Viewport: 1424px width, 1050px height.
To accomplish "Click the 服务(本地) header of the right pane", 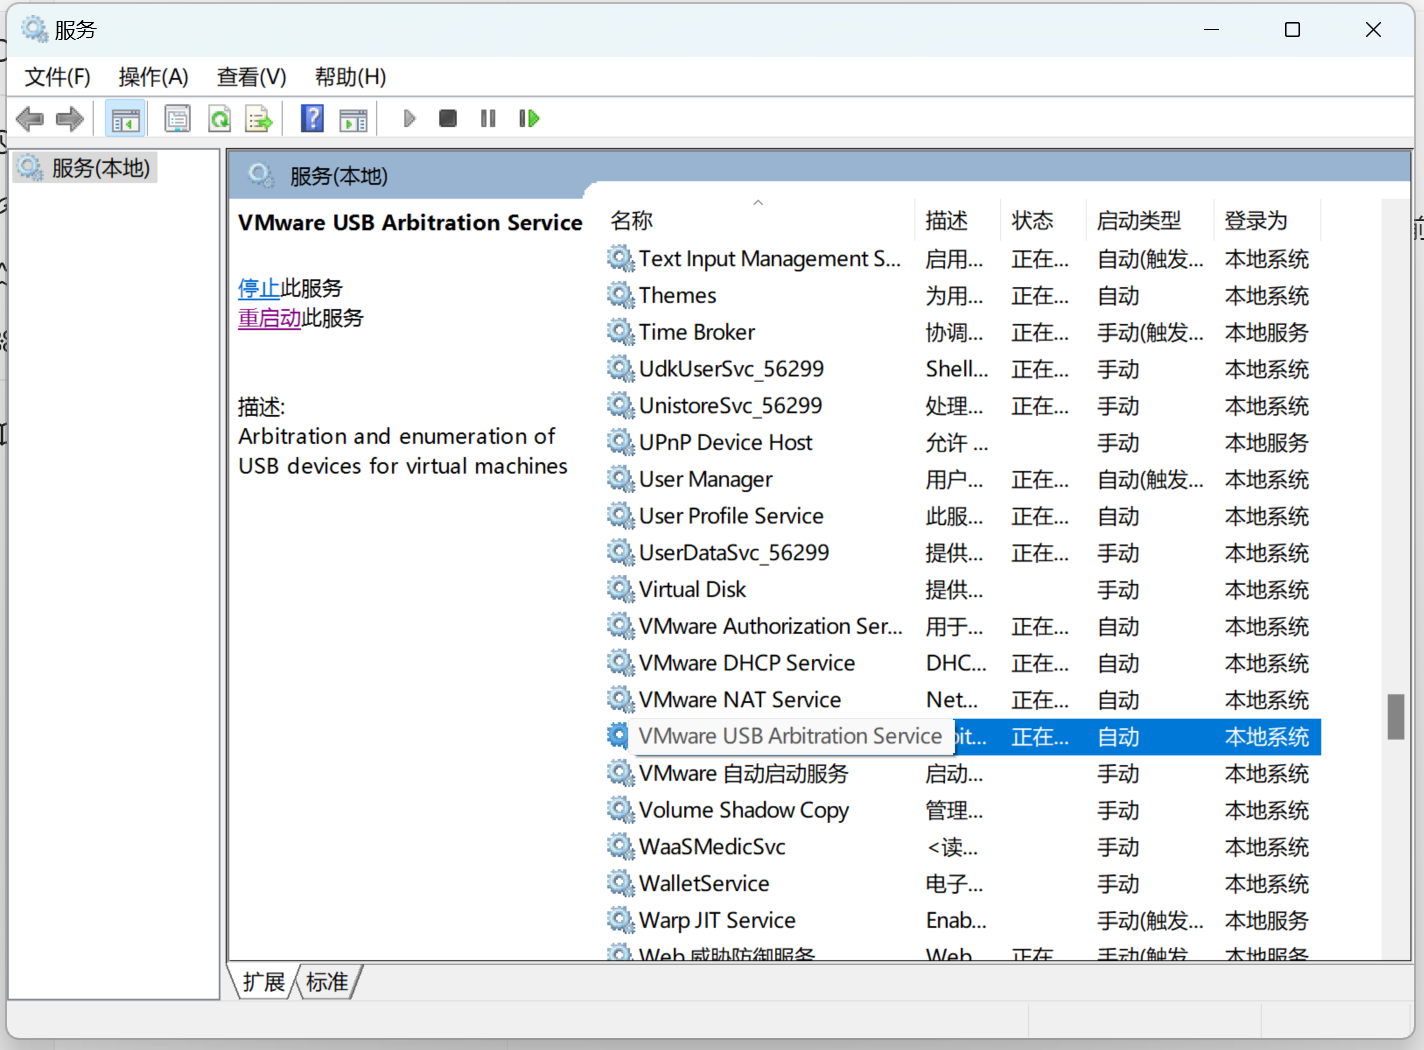I will (339, 176).
